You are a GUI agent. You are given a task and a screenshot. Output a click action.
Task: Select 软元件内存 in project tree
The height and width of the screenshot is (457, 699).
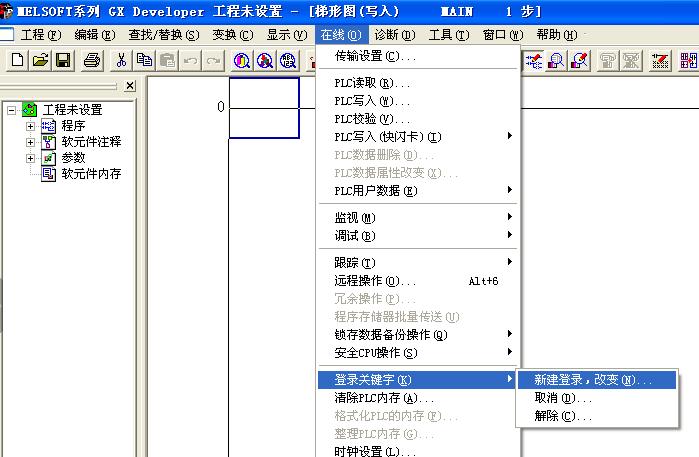[x=90, y=174]
